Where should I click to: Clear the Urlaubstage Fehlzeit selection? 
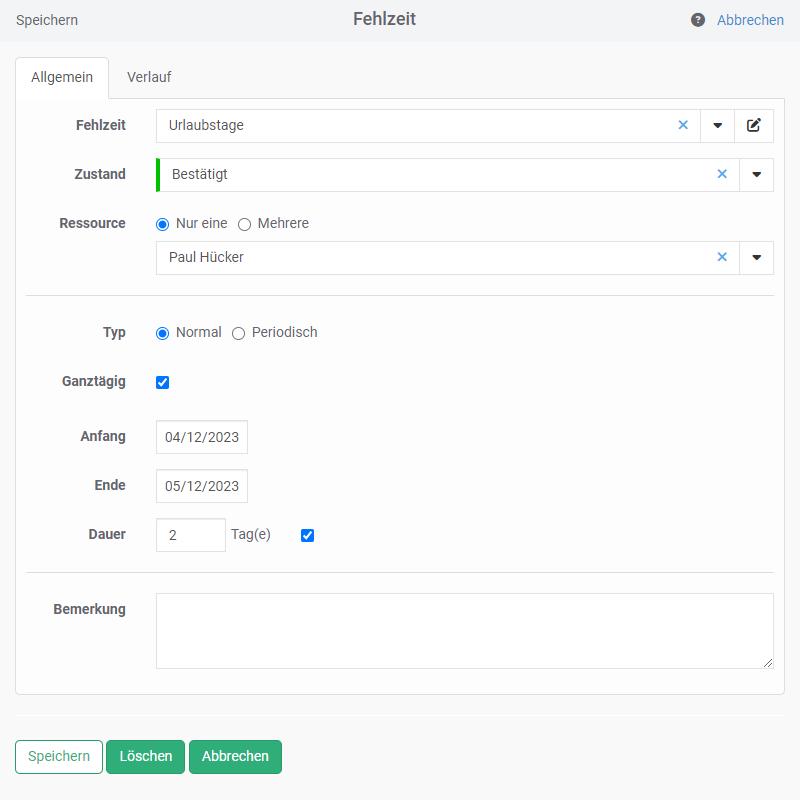pyautogui.click(x=684, y=126)
